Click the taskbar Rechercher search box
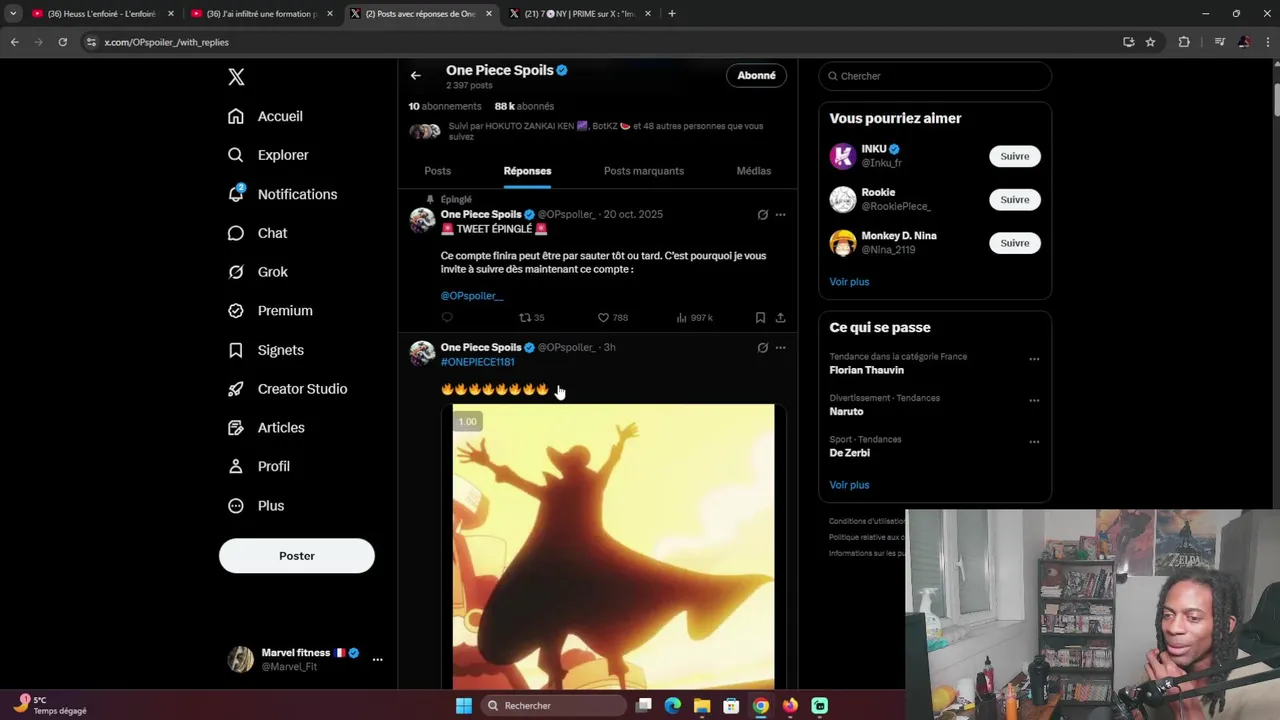Viewport: 1280px width, 720px height. pyautogui.click(x=555, y=706)
